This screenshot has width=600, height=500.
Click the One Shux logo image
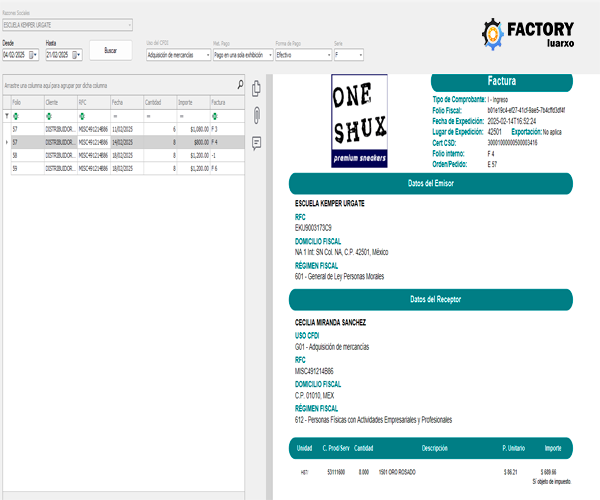click(359, 123)
